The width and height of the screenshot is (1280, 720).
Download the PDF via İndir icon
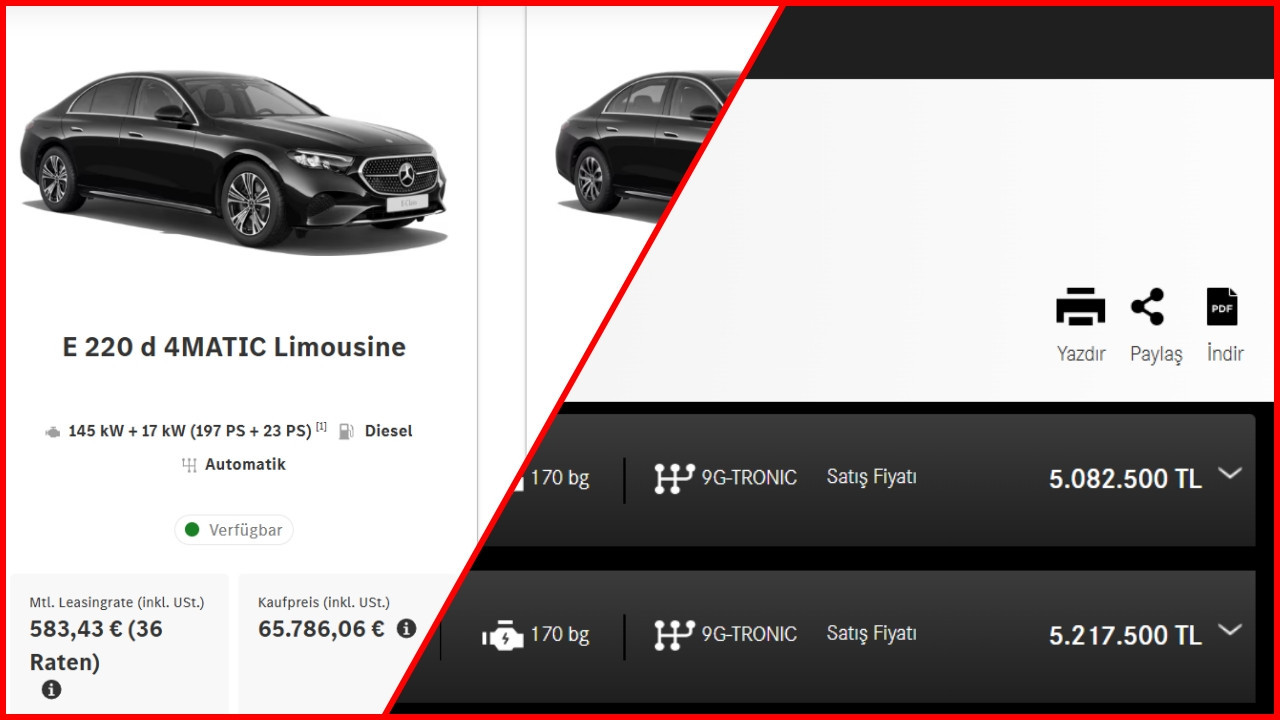tap(1222, 306)
